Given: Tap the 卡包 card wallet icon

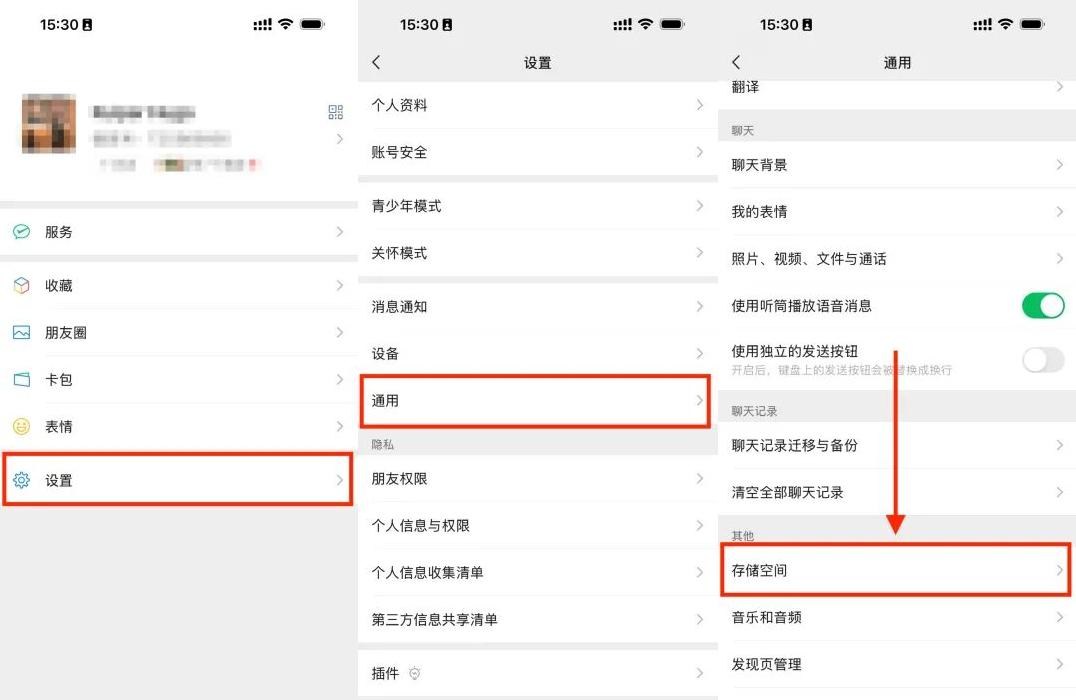Looking at the screenshot, I should [x=21, y=380].
